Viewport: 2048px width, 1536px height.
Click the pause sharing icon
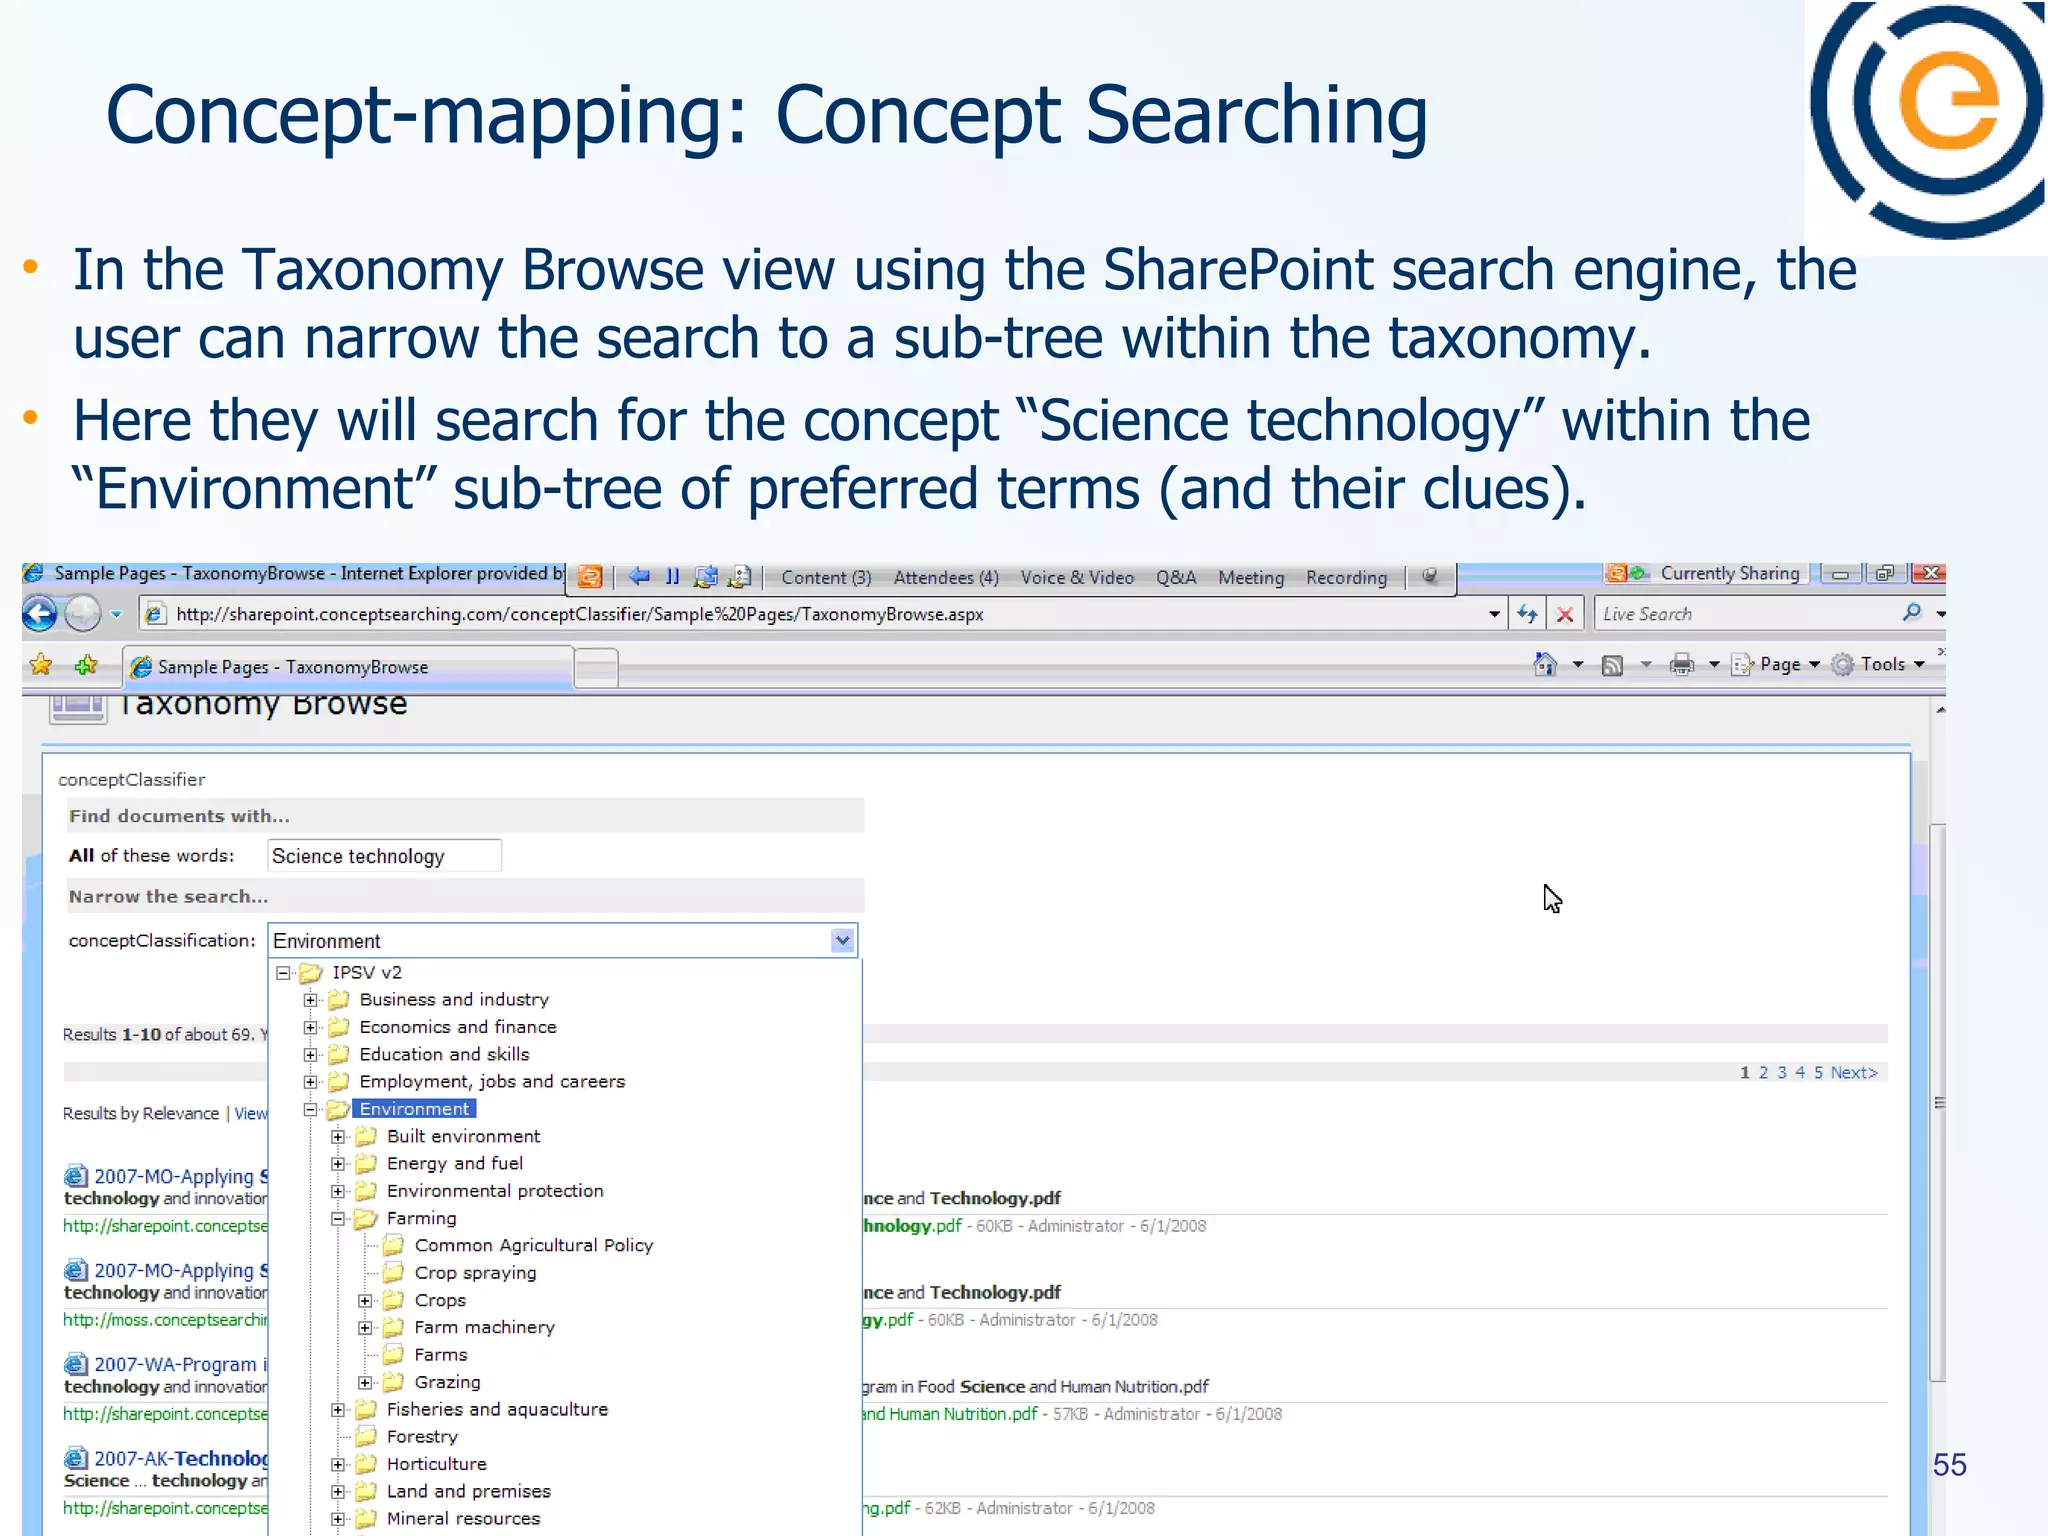(x=673, y=576)
